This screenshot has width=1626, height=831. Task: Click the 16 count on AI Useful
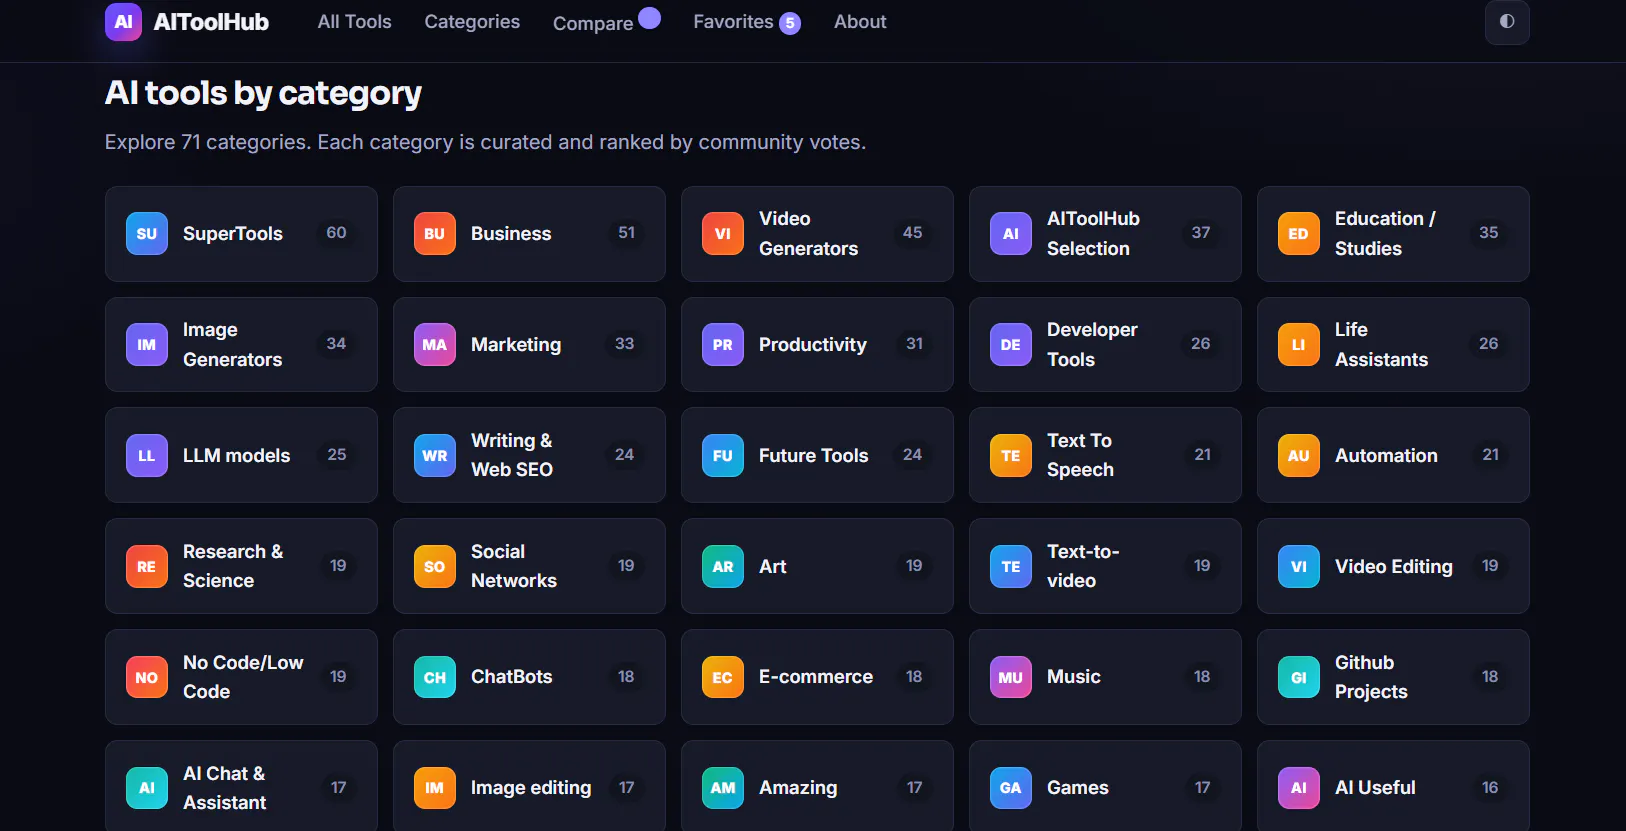tap(1490, 788)
